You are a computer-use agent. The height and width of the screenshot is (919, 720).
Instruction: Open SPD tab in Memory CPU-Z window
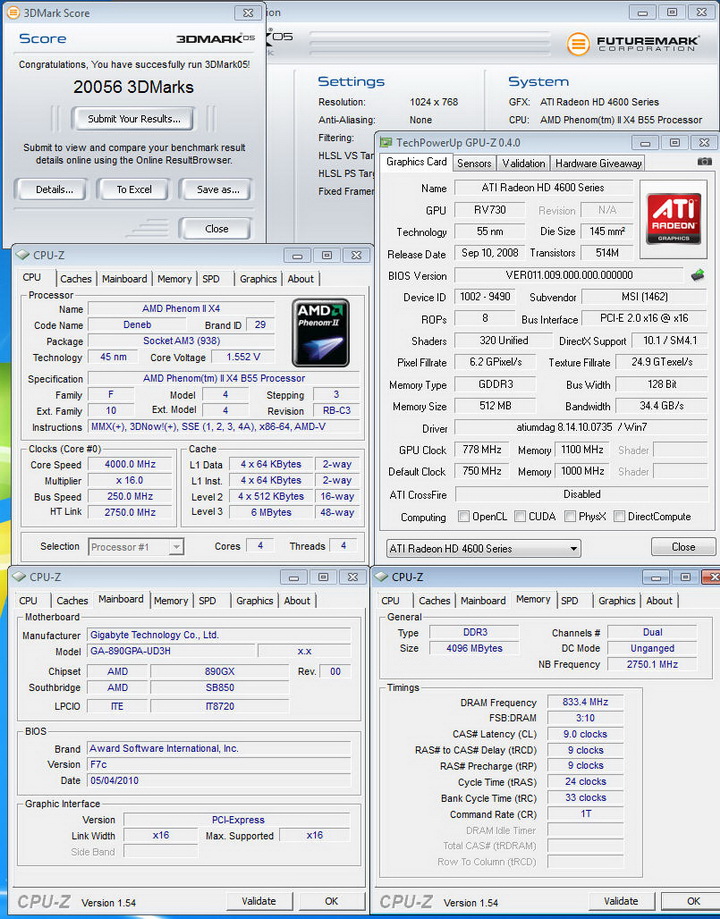pos(569,601)
